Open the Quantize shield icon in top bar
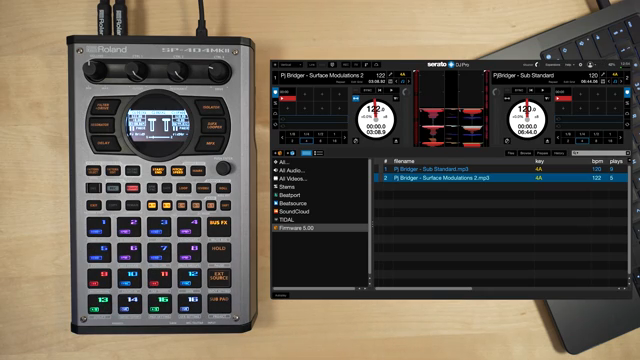This screenshot has width=640, height=360. [x=332, y=64]
